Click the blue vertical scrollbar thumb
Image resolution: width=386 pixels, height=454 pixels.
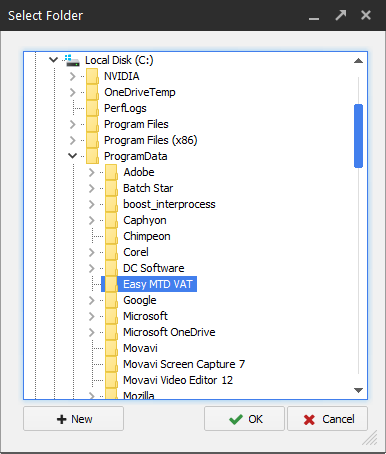coord(358,136)
